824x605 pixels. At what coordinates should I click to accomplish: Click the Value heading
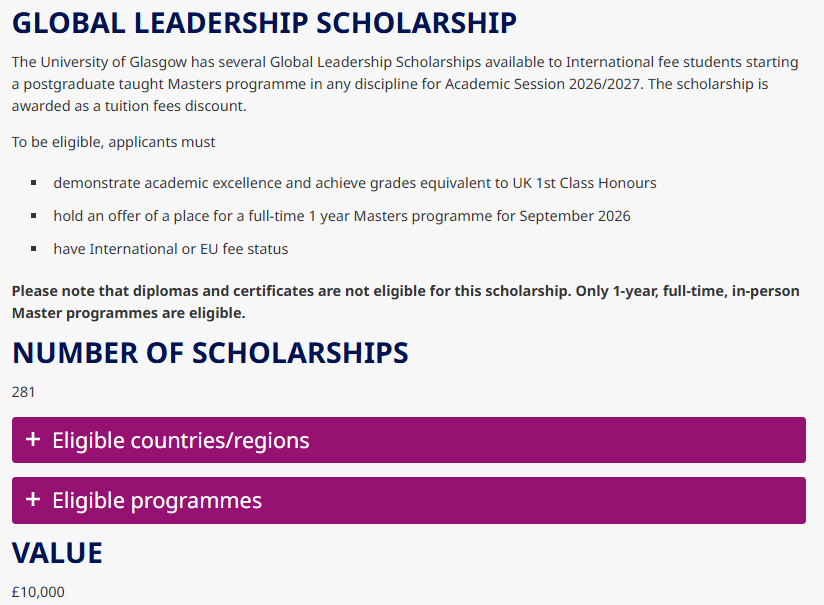57,553
